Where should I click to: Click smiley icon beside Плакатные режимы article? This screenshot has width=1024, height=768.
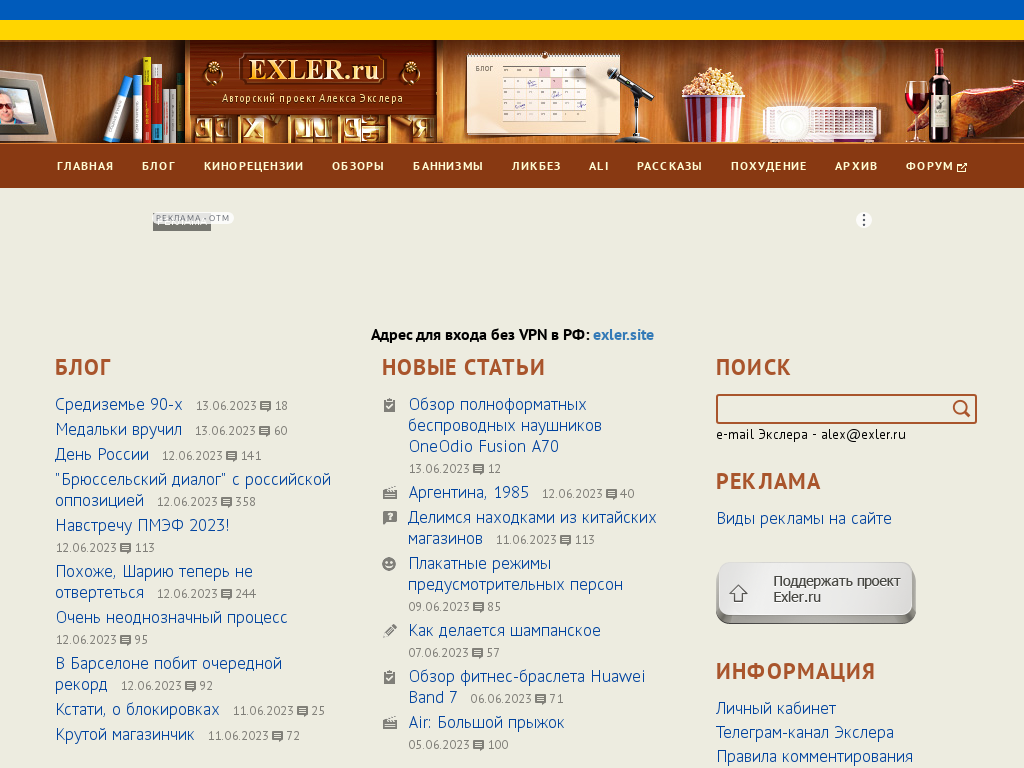coord(389,564)
